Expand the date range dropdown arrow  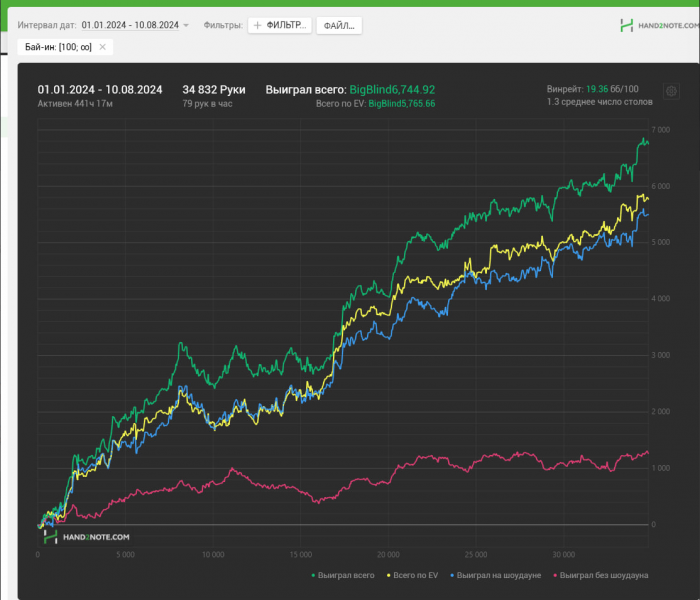[186, 25]
